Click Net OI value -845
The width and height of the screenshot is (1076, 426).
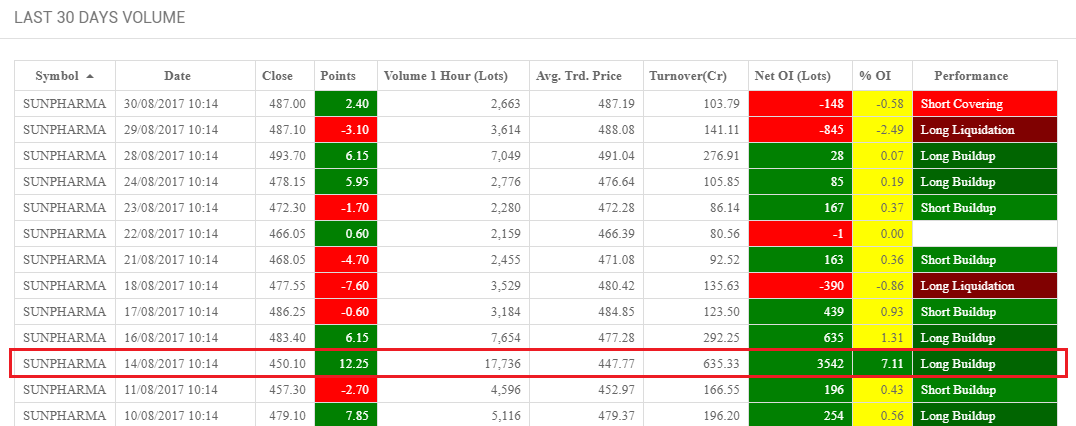point(831,130)
